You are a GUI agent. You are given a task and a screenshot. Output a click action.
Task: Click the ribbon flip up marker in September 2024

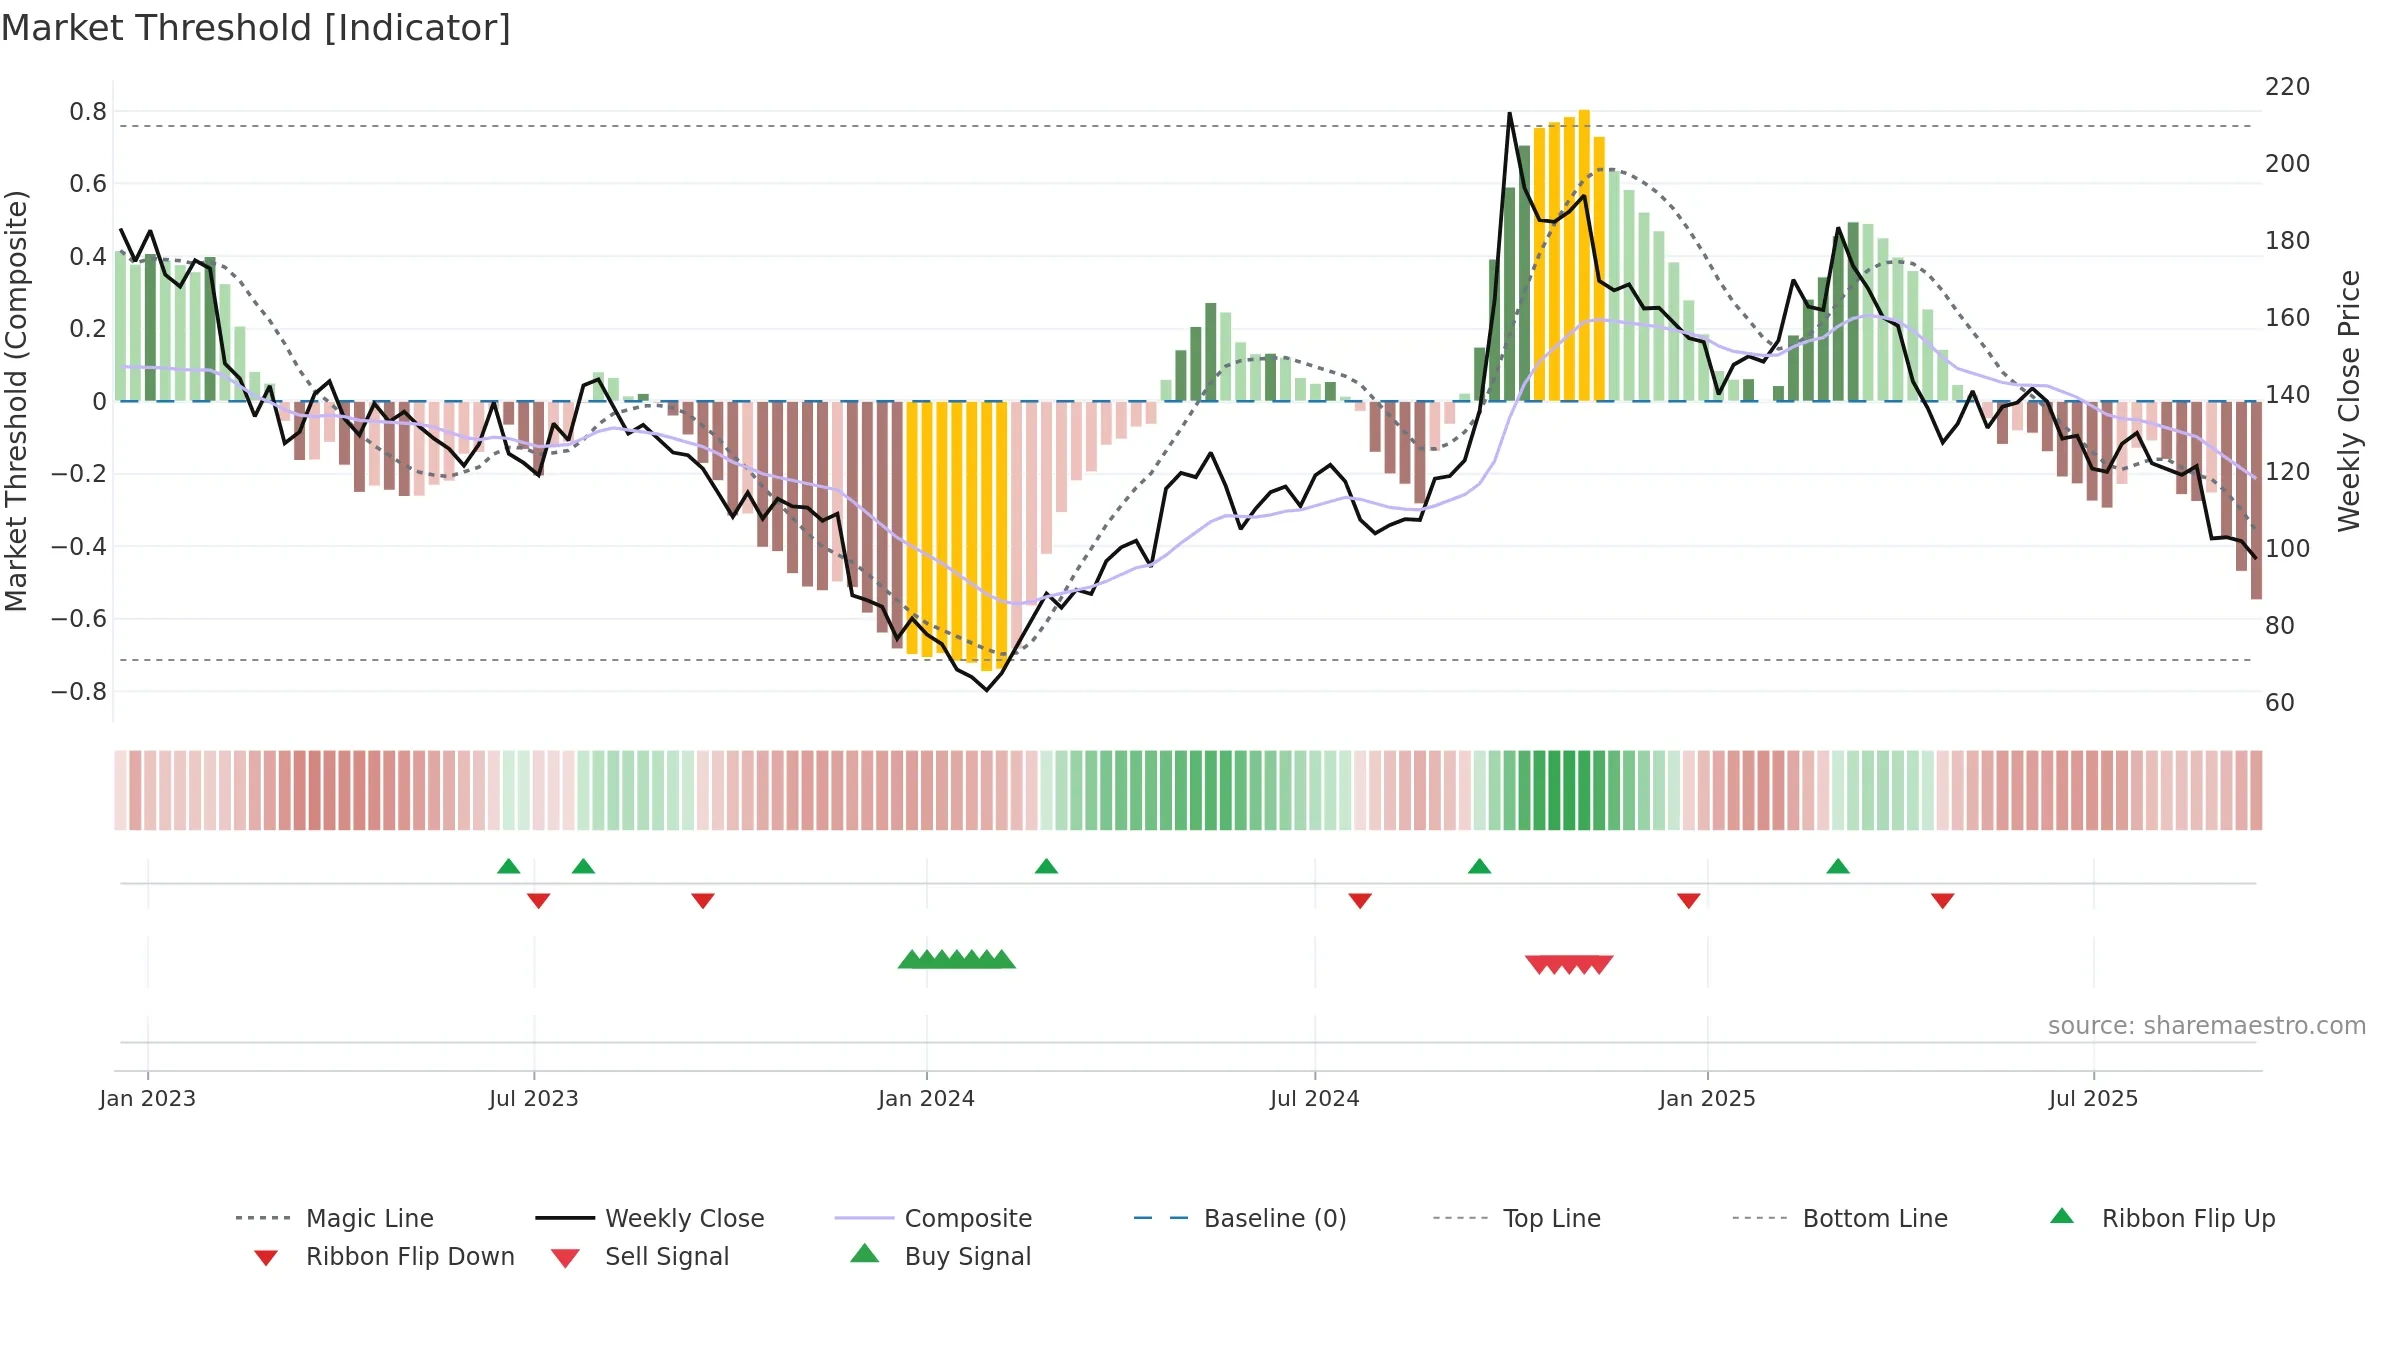click(1479, 866)
